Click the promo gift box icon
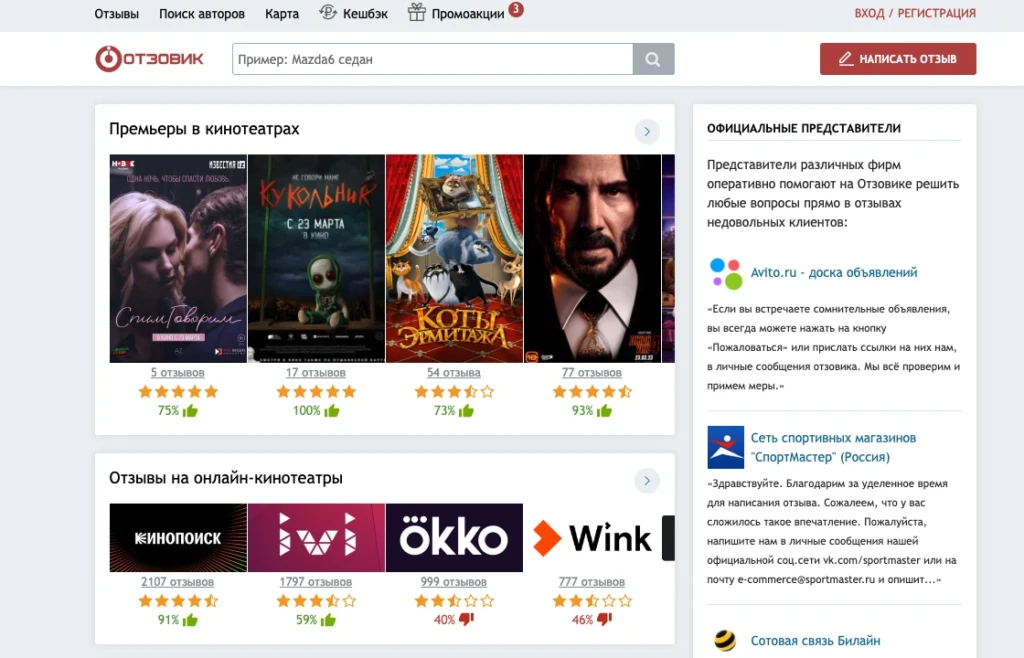The width and height of the screenshot is (1024, 658). pyautogui.click(x=417, y=12)
